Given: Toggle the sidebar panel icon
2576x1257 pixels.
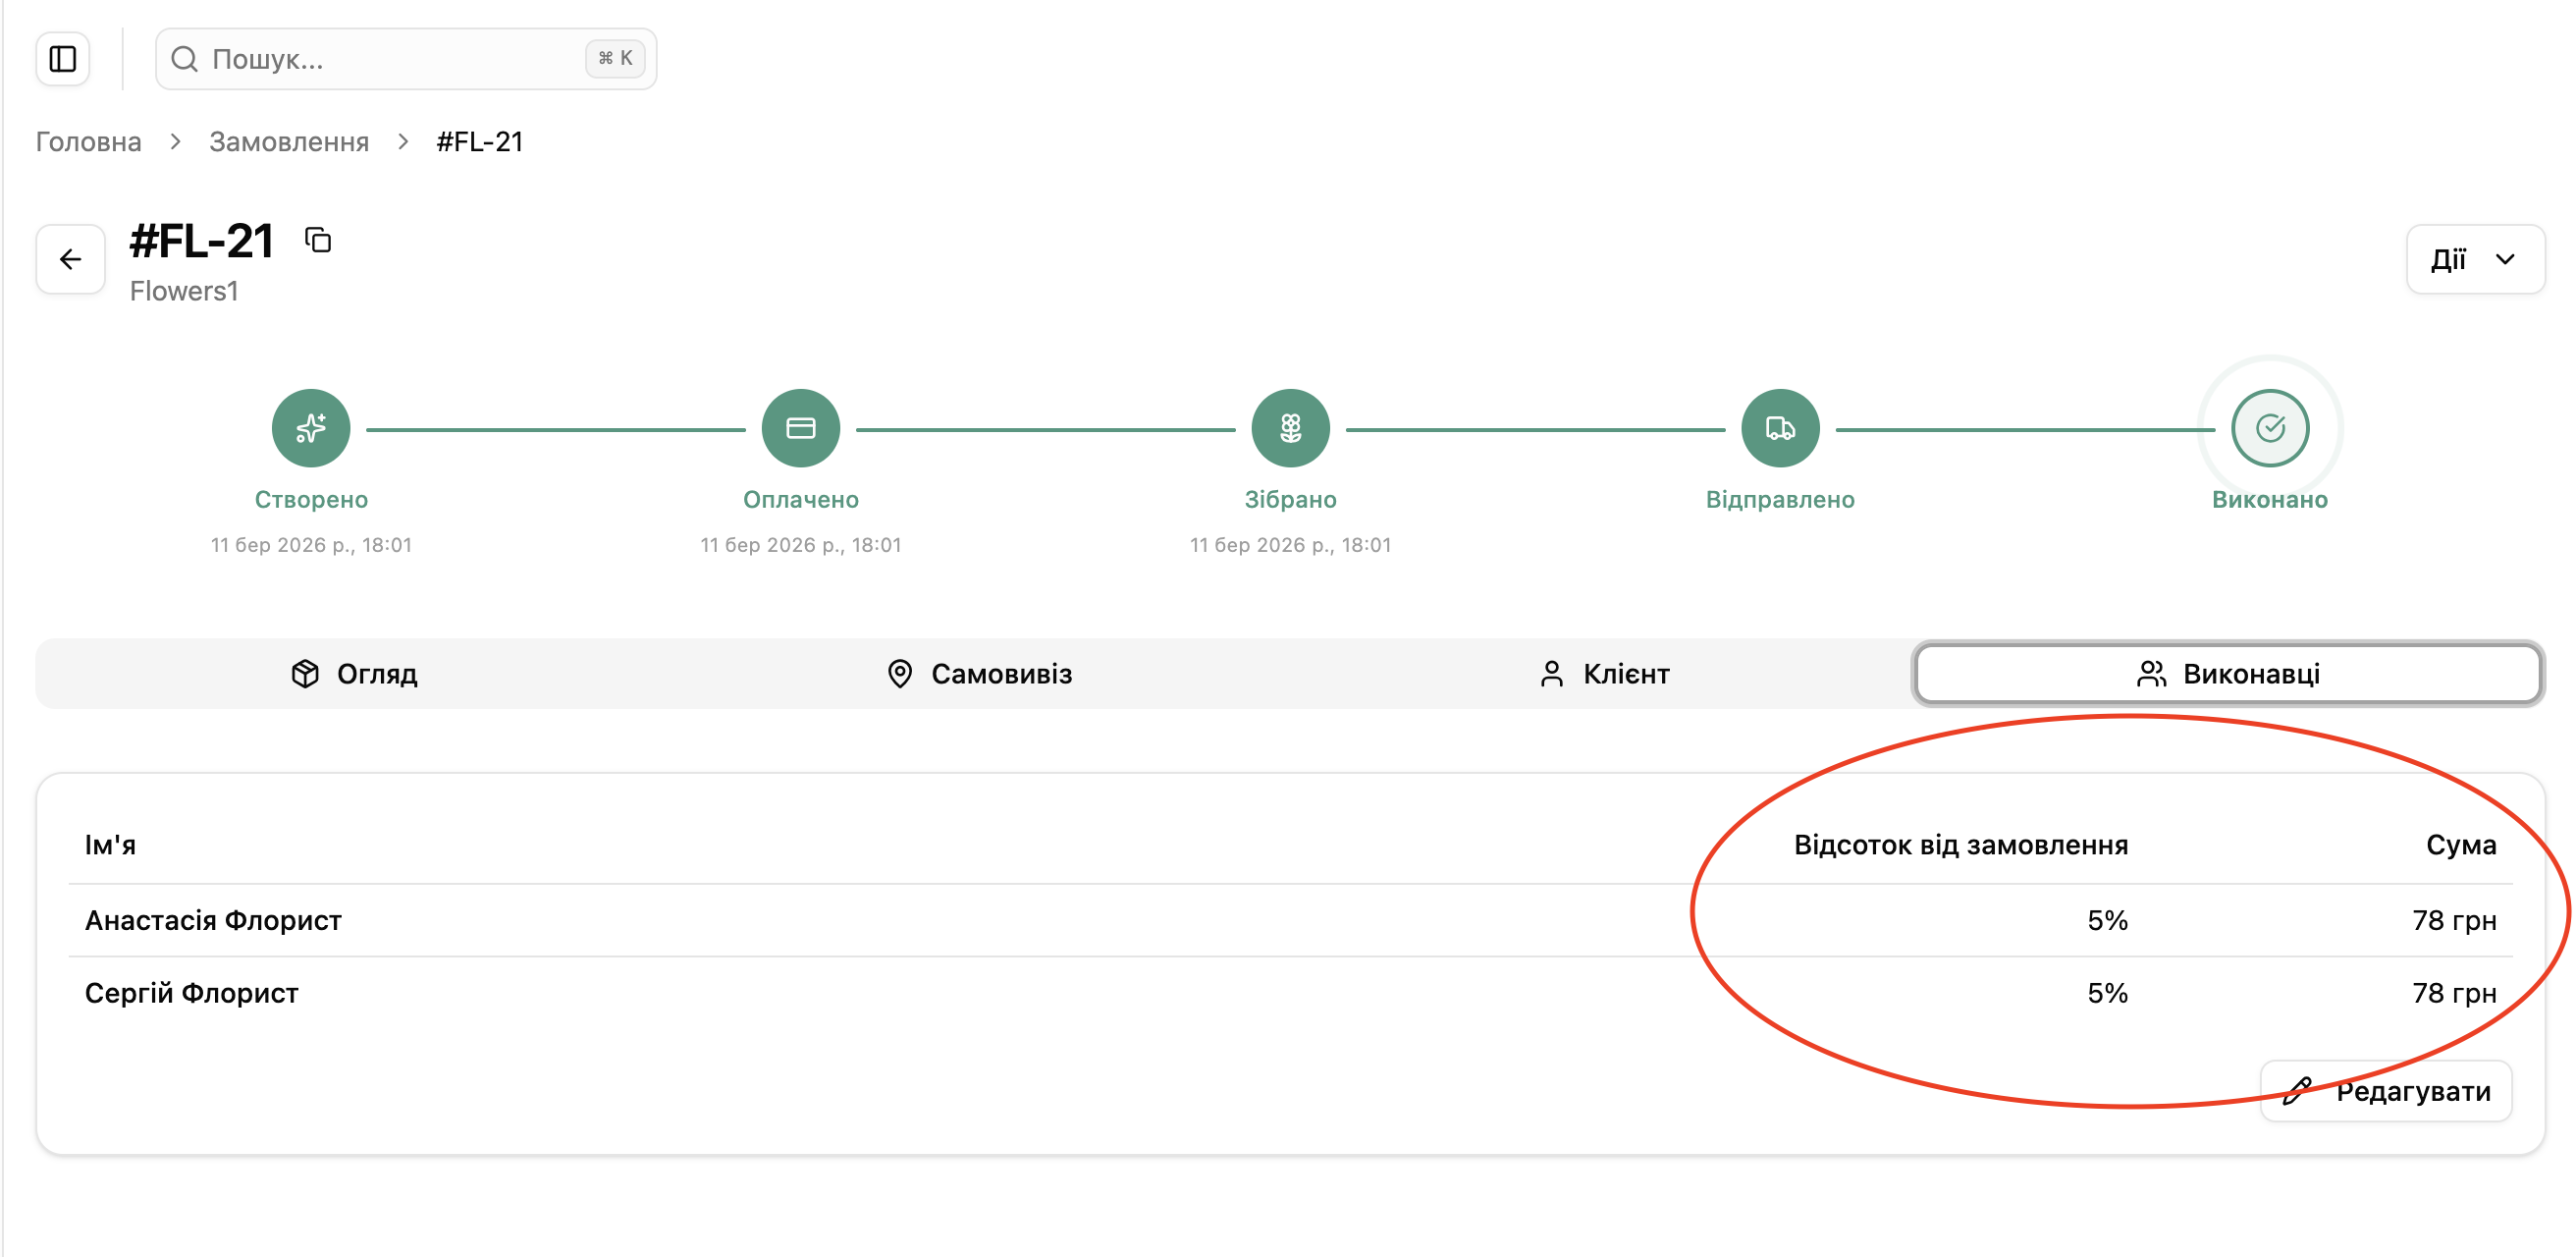Looking at the screenshot, I should [x=62, y=59].
